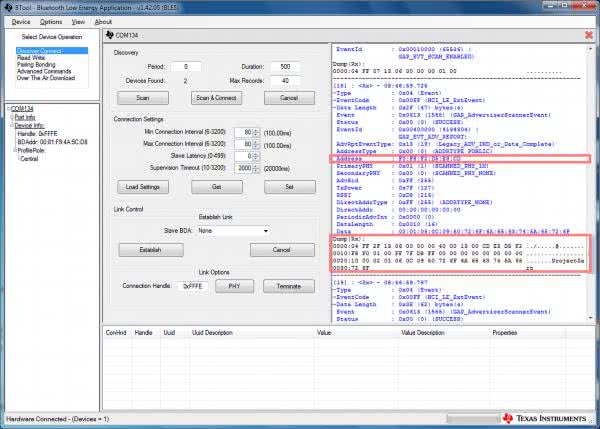Image resolution: width=600 pixels, height=429 pixels.
Task: Select Read Write device operation
Action: (x=31, y=58)
